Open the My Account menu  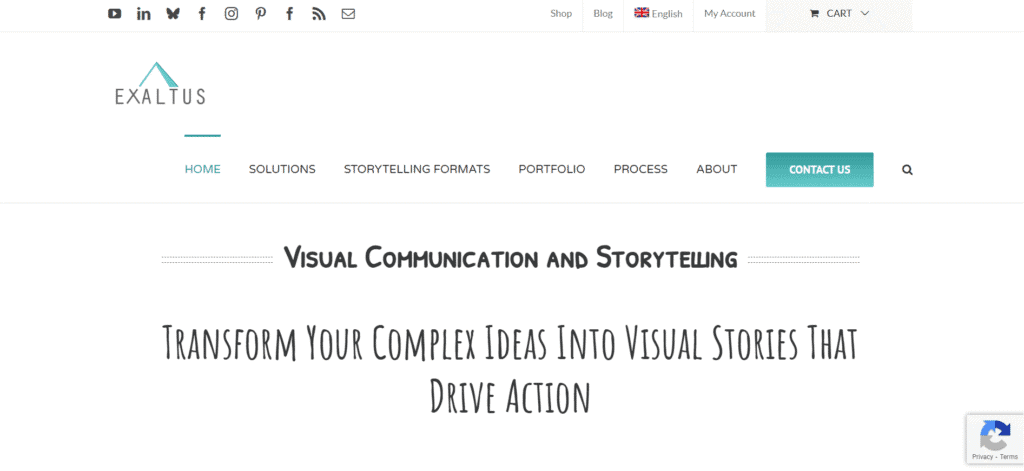[x=729, y=14]
